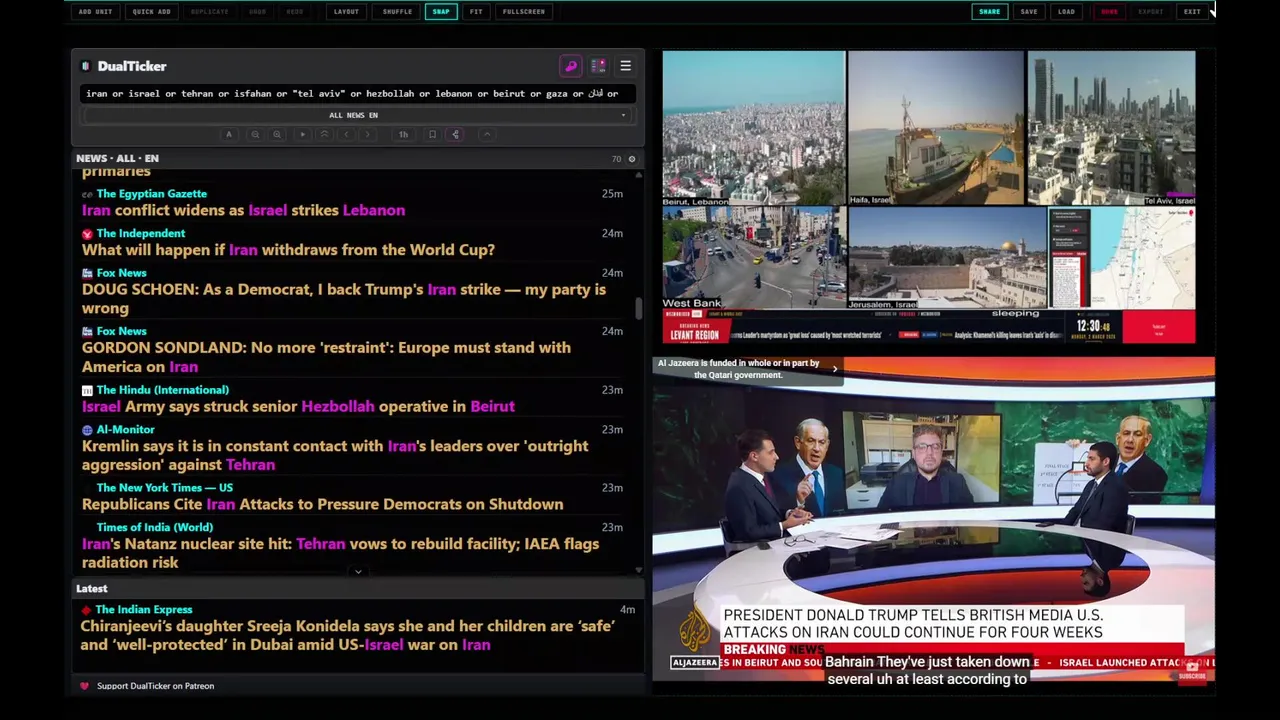Click the SHARE button at top right
Screen dimensions: 1280x720
(989, 11)
